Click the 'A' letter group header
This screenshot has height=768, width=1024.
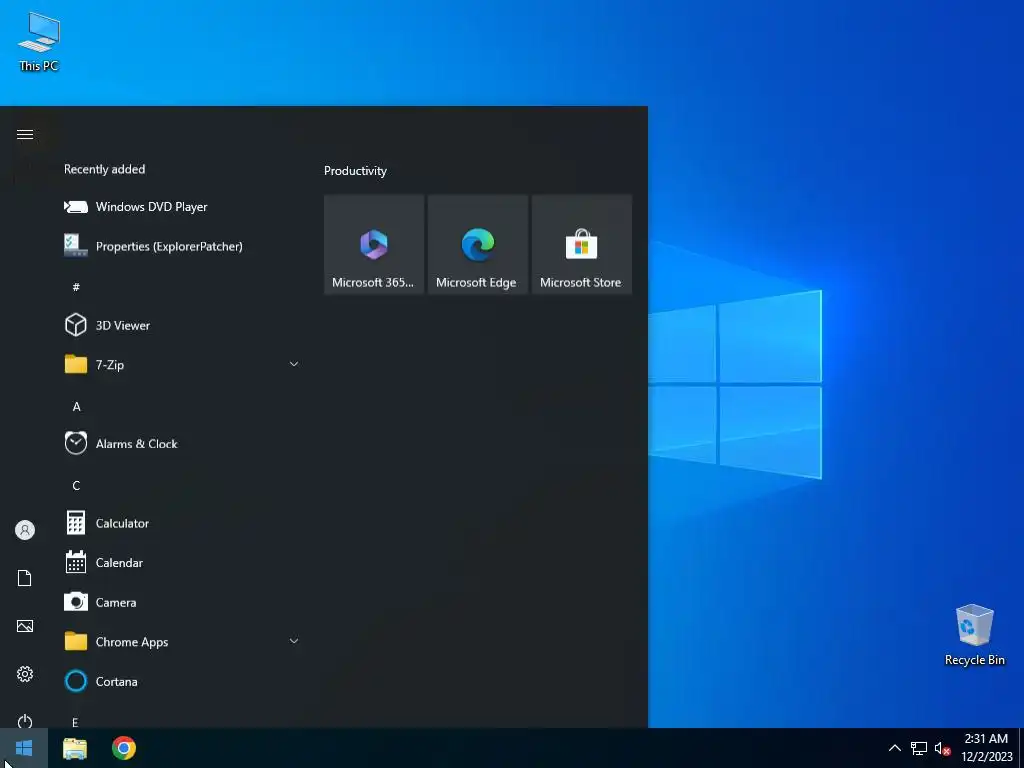(76, 406)
